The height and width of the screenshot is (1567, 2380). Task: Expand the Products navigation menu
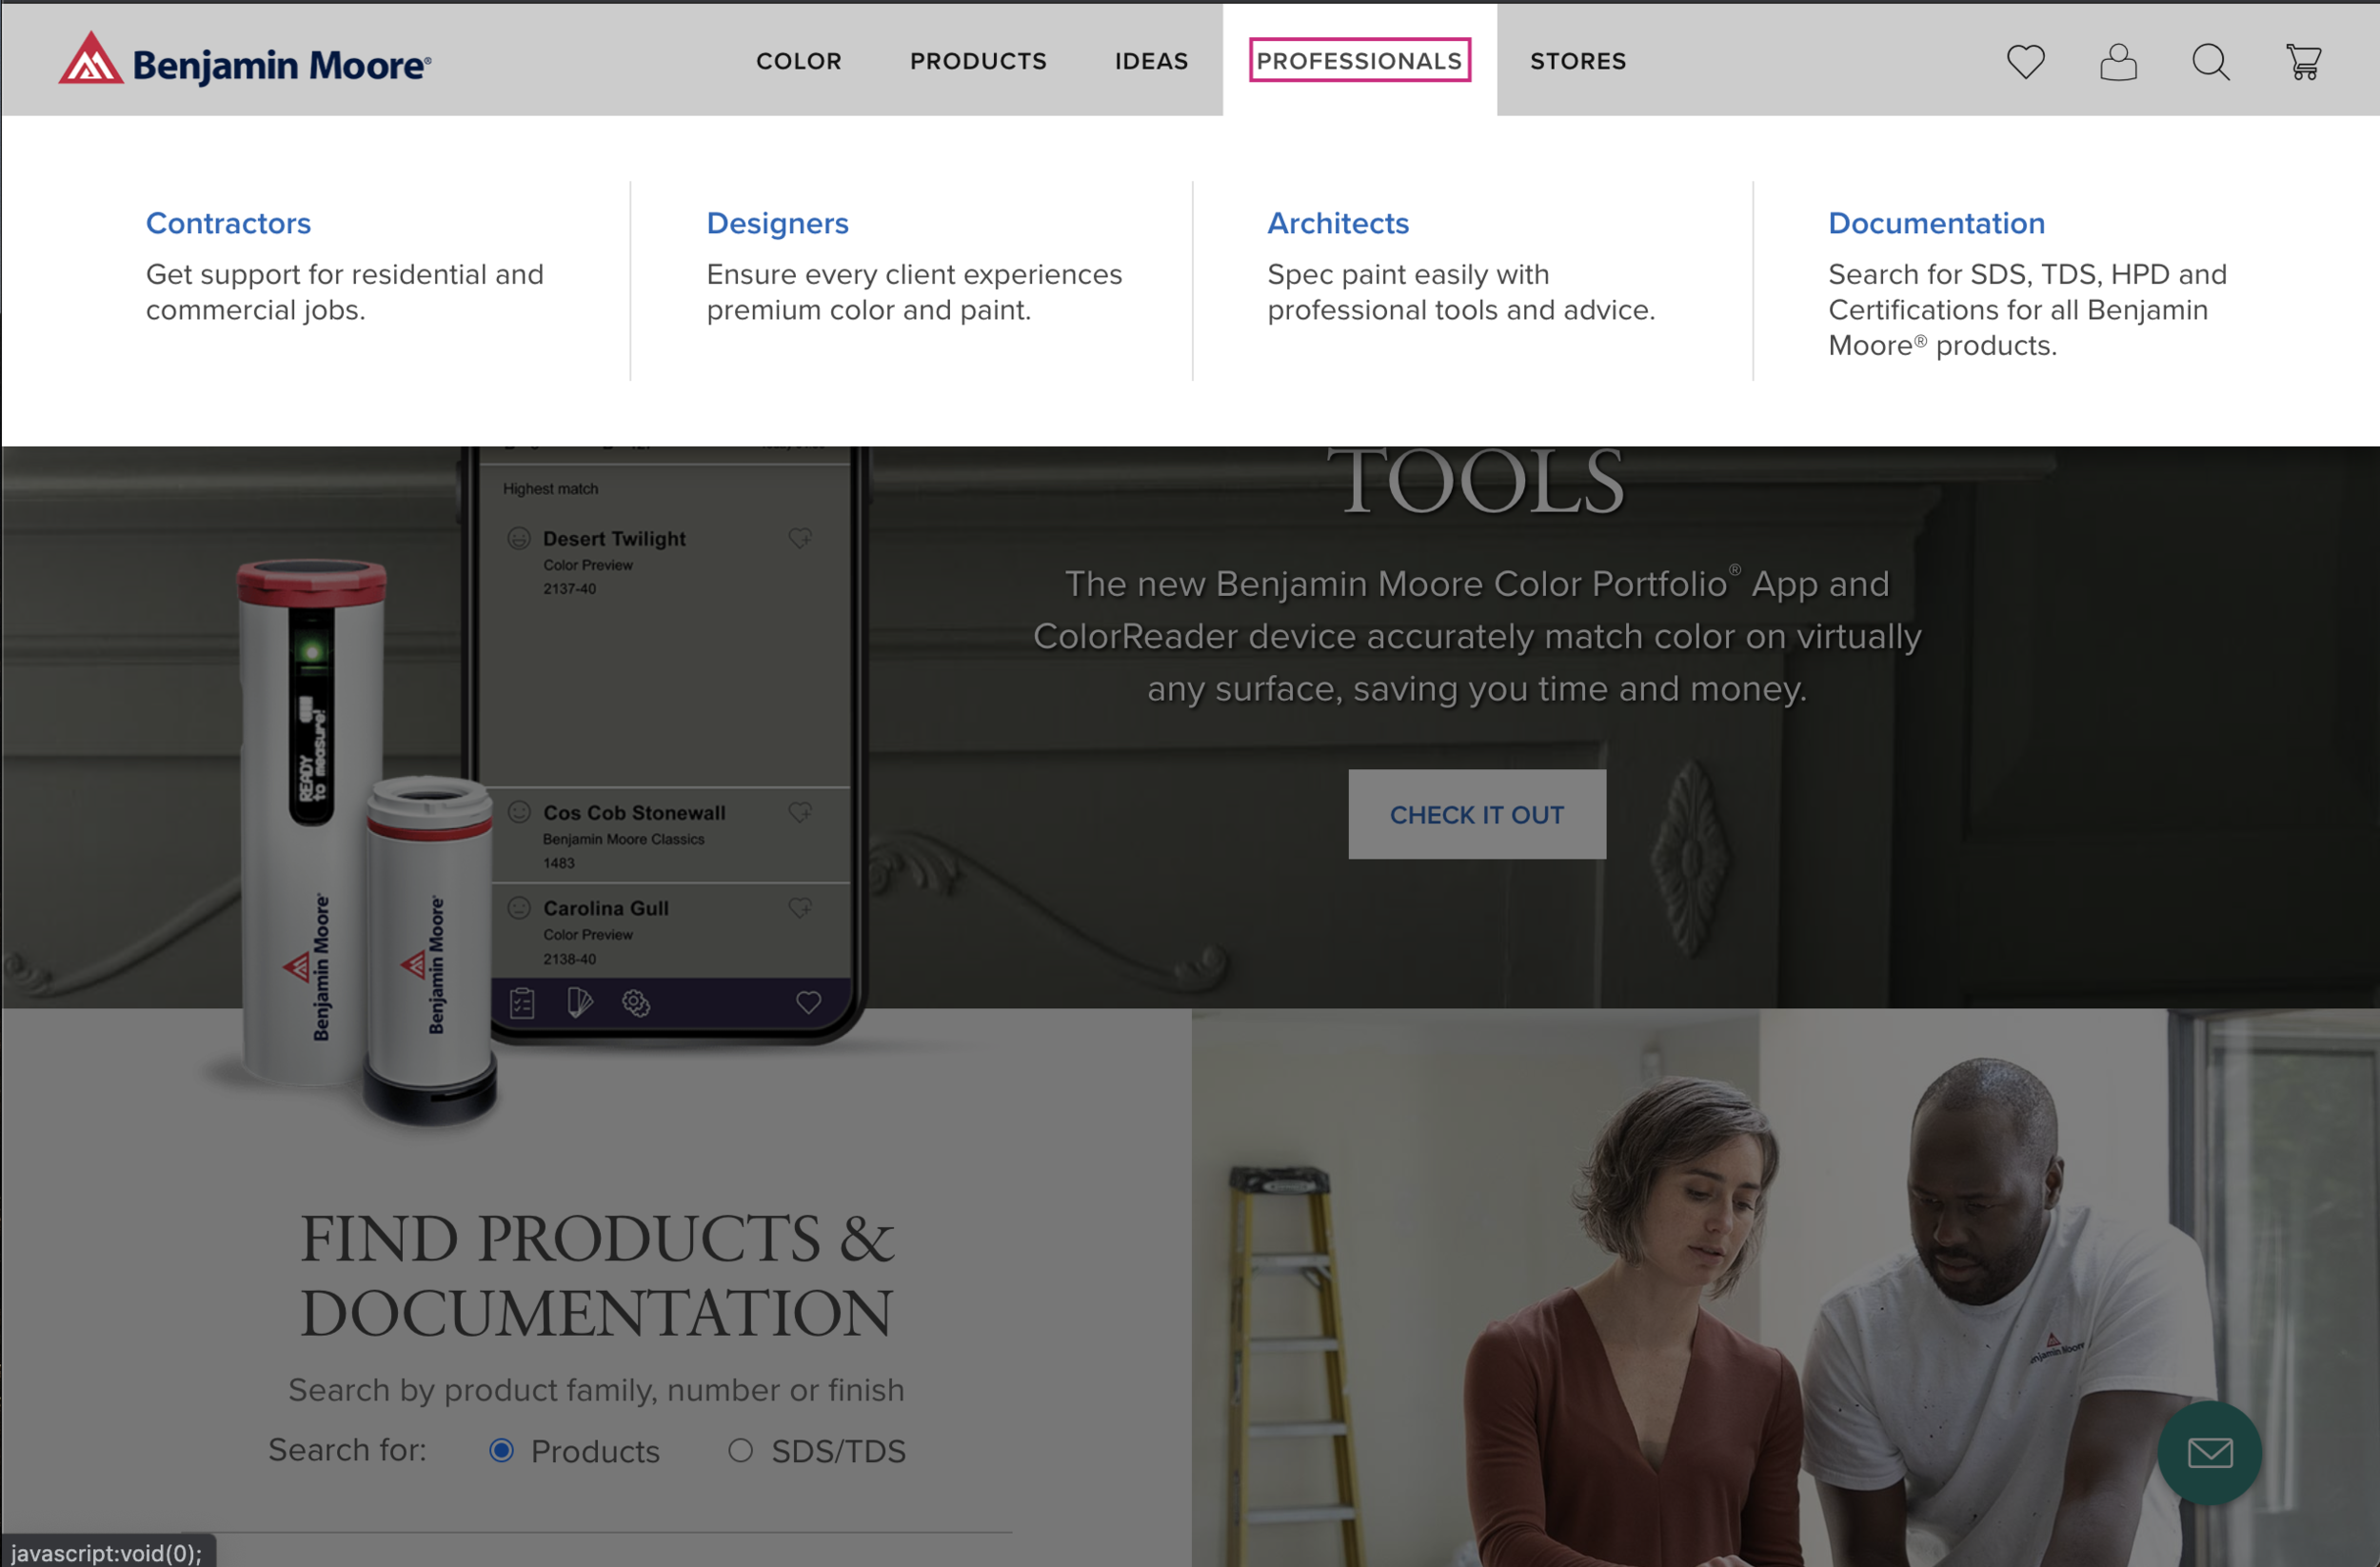click(x=977, y=61)
